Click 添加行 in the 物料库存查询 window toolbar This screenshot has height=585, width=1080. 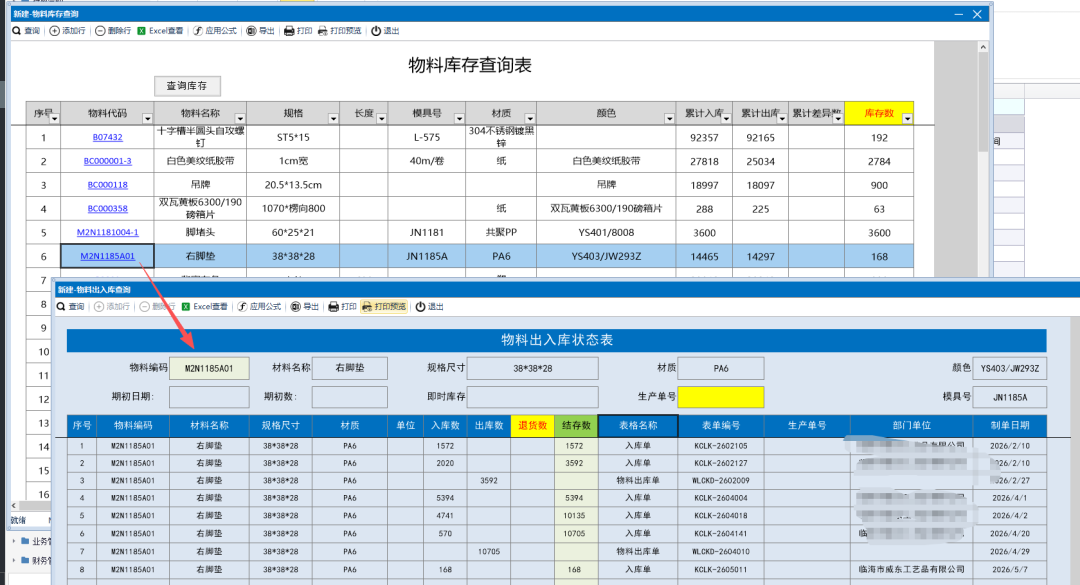[68, 31]
